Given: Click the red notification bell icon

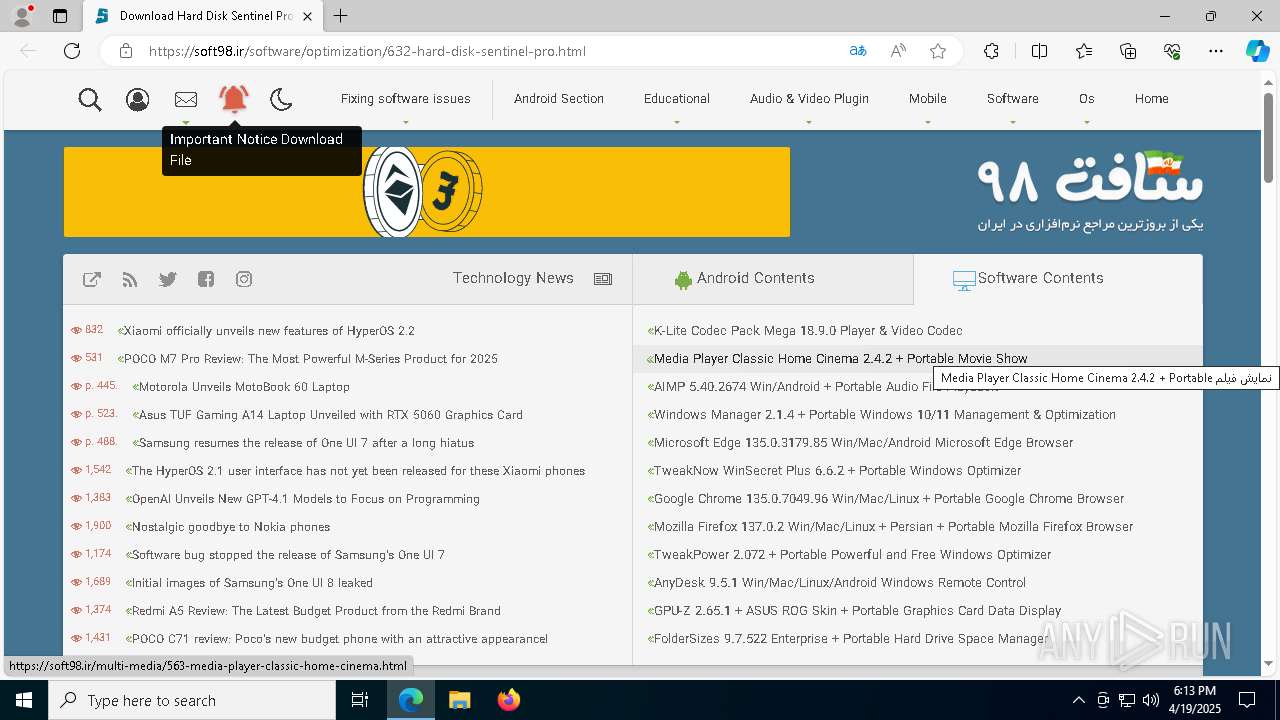Looking at the screenshot, I should [234, 98].
